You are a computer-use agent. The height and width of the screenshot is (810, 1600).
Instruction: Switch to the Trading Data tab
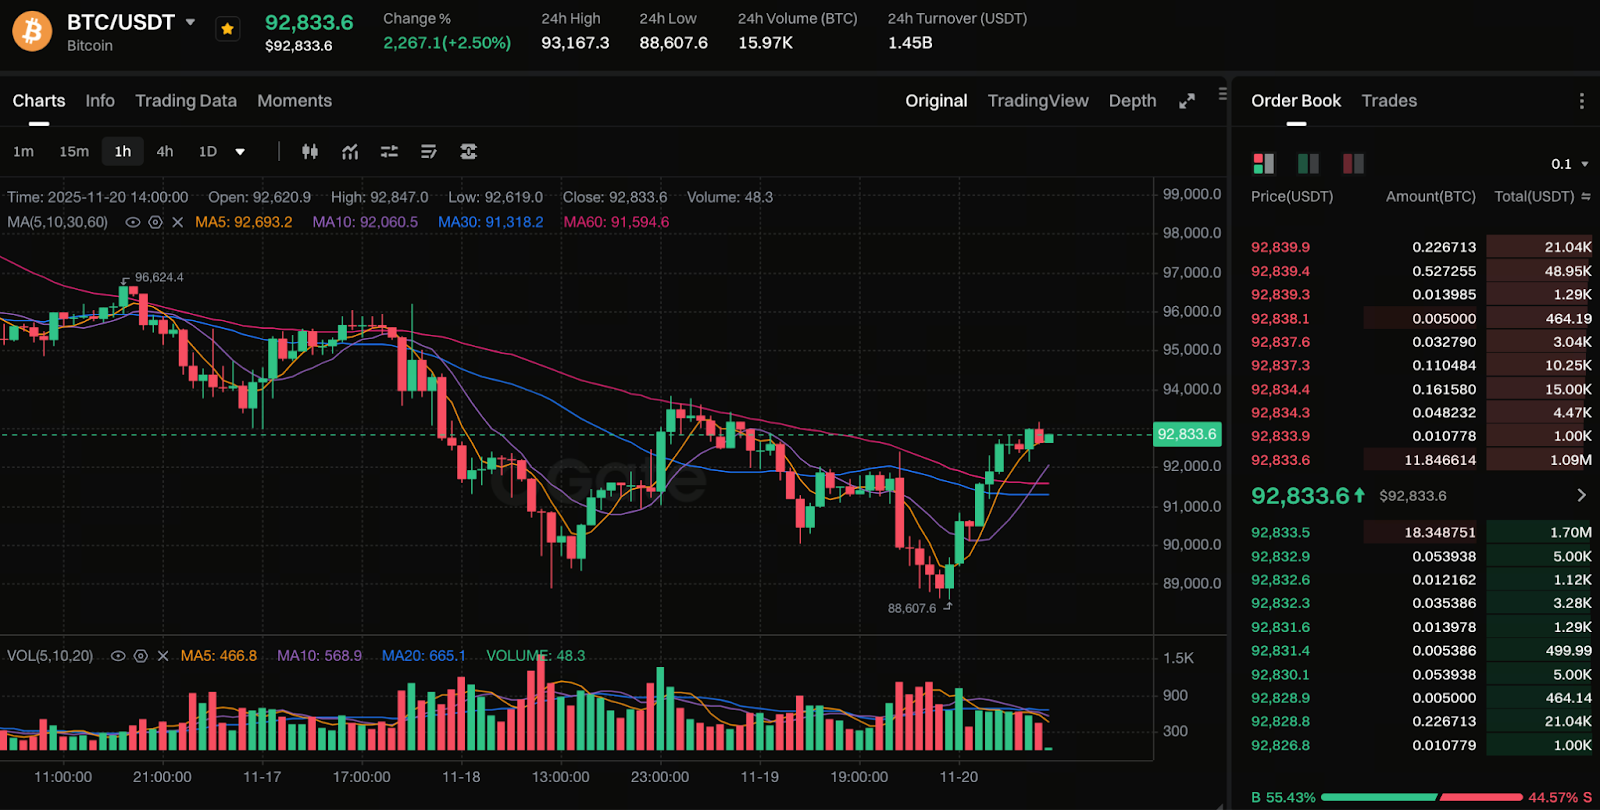click(x=186, y=101)
